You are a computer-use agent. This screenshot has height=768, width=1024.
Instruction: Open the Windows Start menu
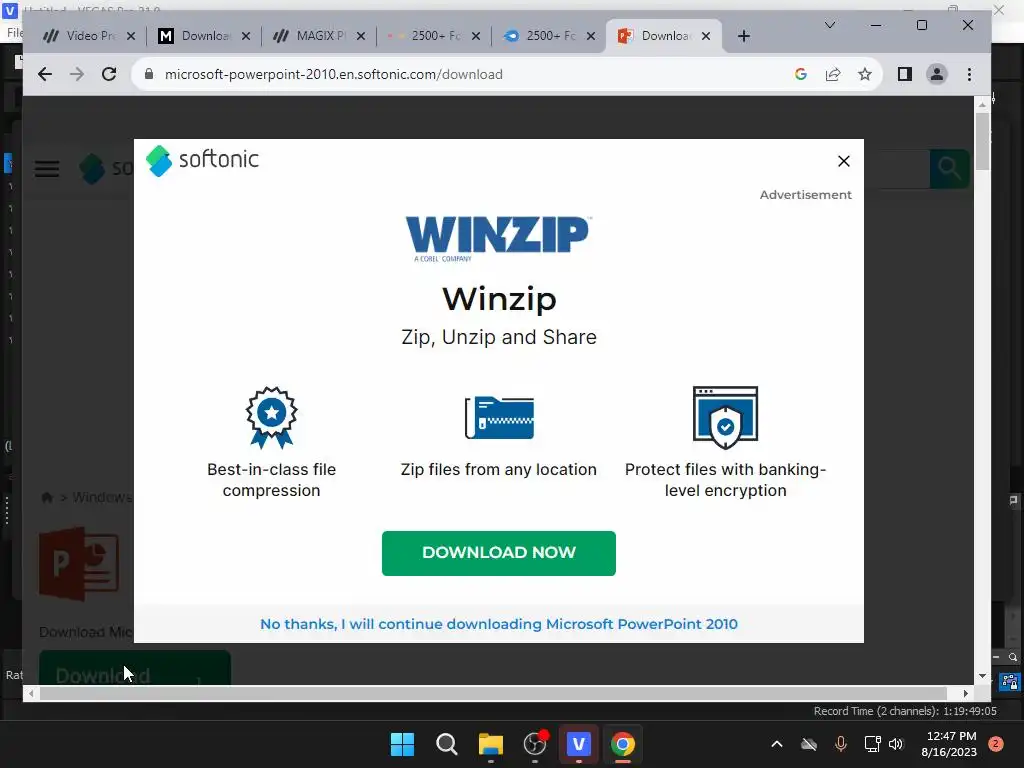402,744
